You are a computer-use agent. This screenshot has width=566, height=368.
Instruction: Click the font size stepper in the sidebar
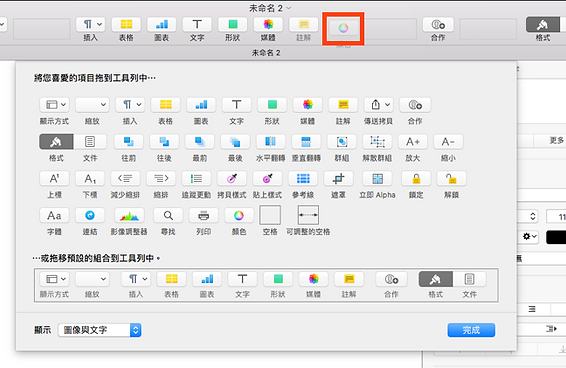tap(532, 216)
